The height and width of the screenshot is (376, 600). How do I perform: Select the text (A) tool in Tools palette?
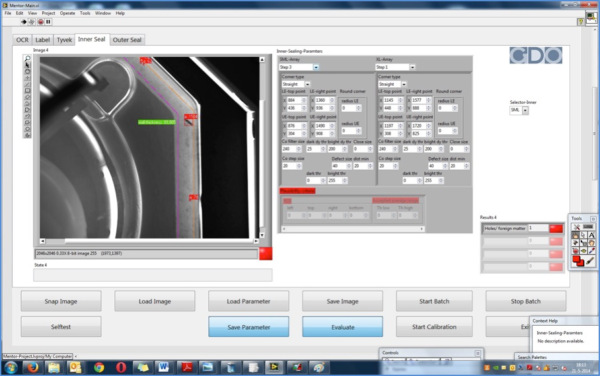click(591, 235)
